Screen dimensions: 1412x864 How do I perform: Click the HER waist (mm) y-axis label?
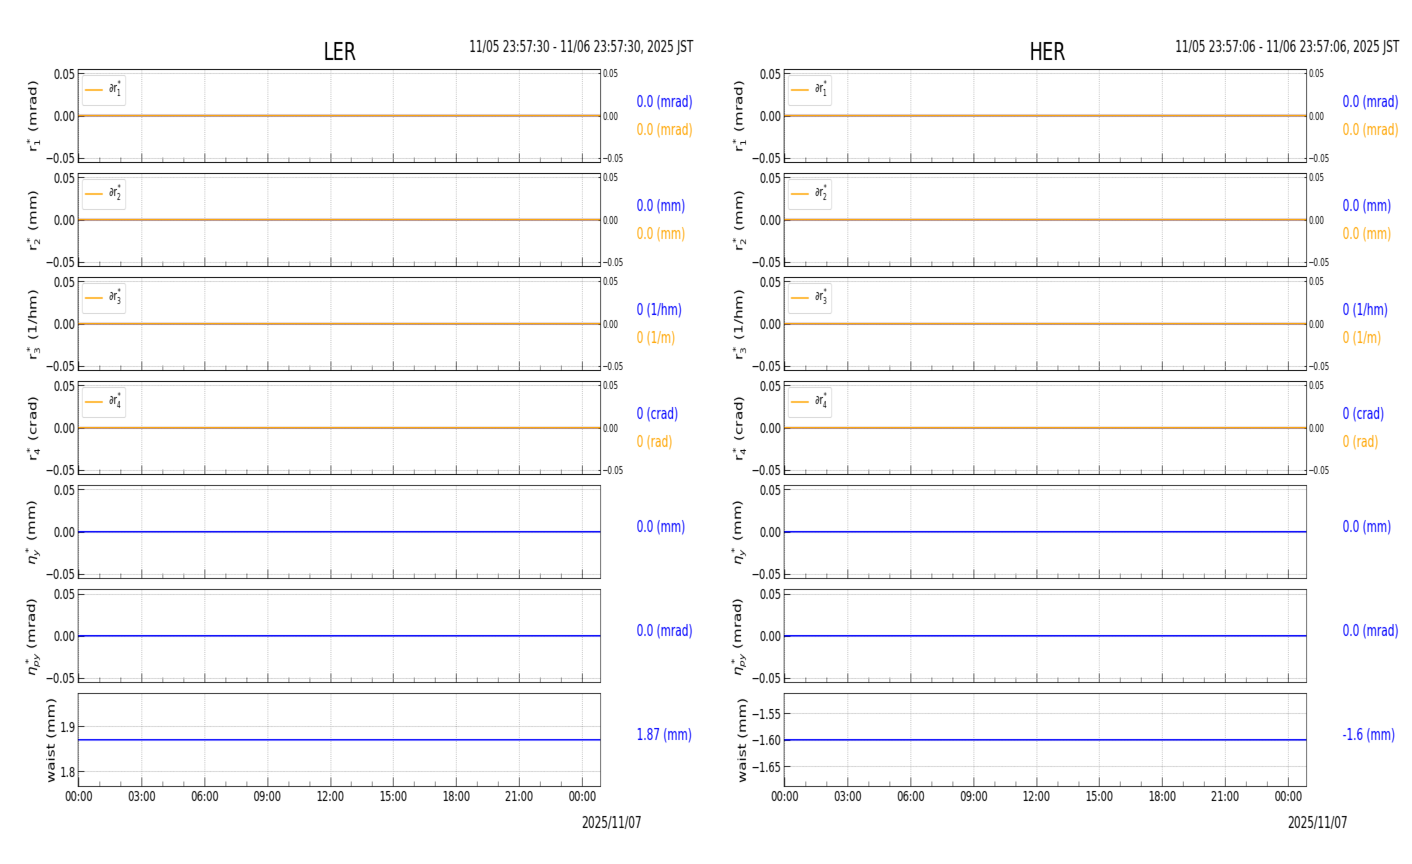click(x=741, y=740)
